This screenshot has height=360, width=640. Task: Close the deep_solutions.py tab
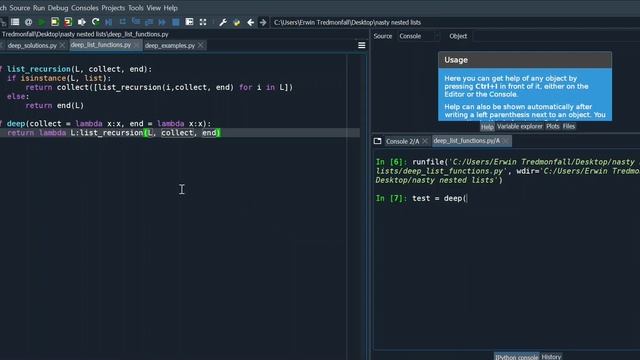click(62, 45)
